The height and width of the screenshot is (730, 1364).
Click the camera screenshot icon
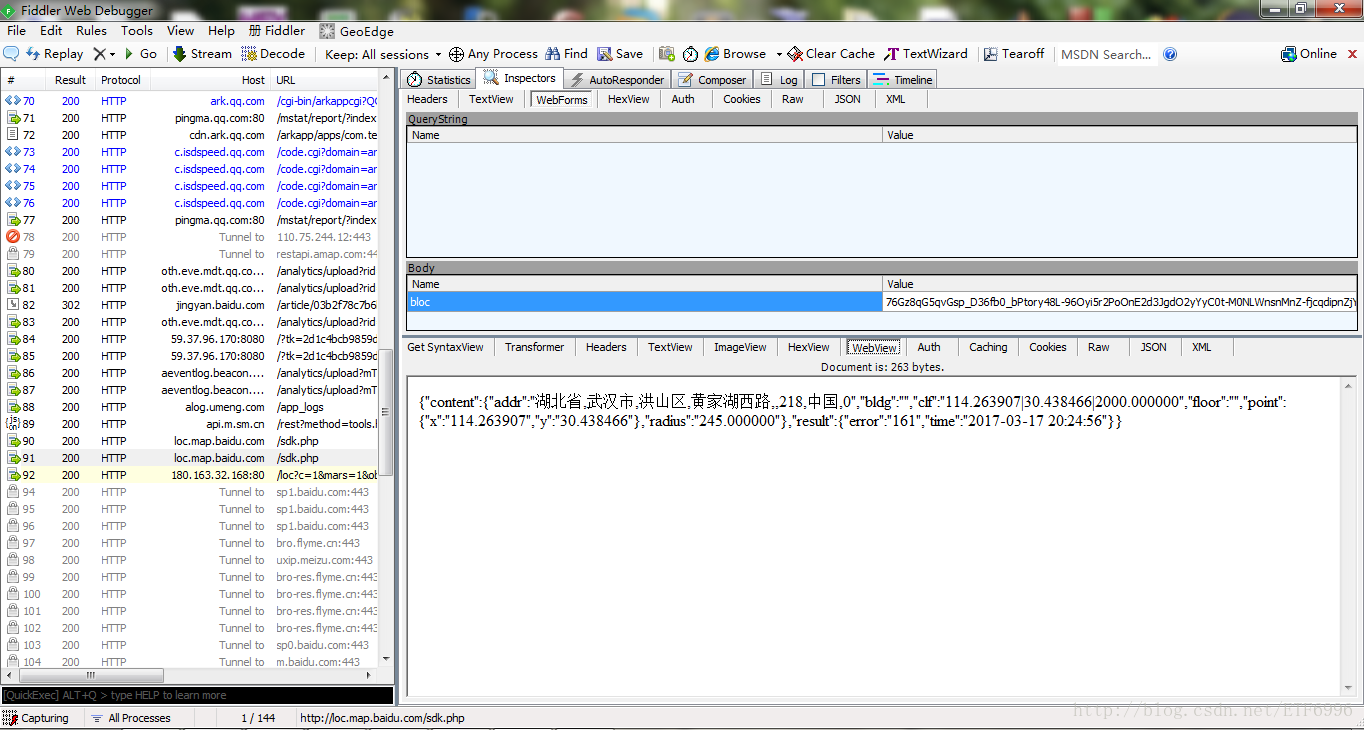point(667,54)
